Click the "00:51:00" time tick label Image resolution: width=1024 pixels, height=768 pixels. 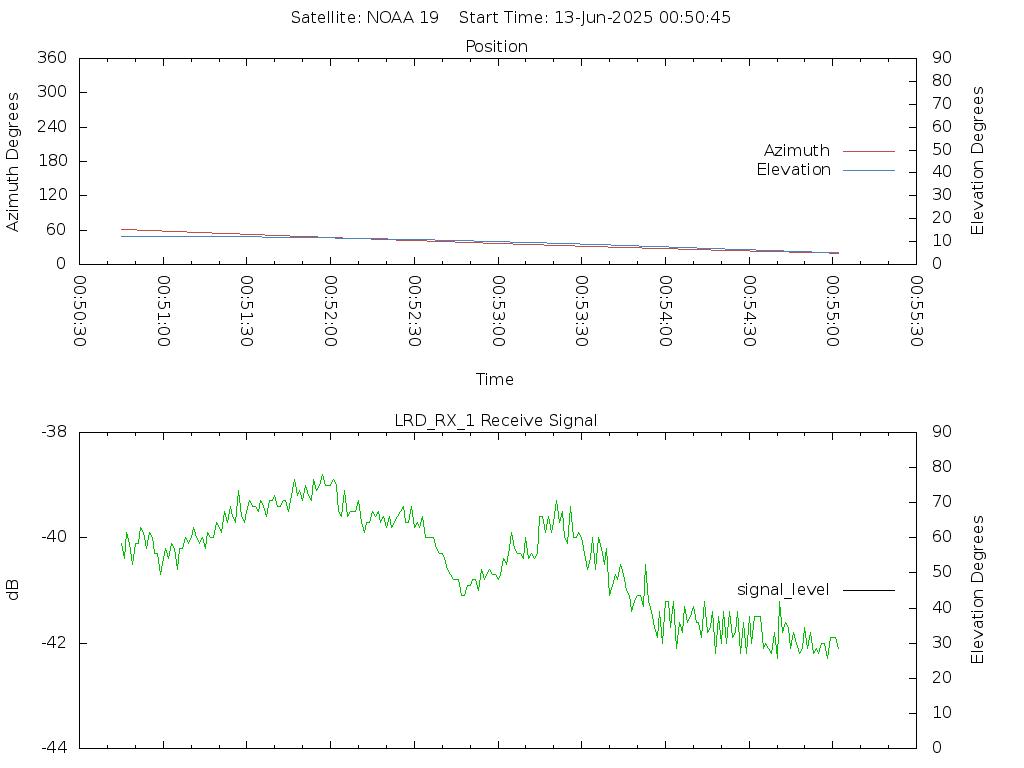pos(163,311)
